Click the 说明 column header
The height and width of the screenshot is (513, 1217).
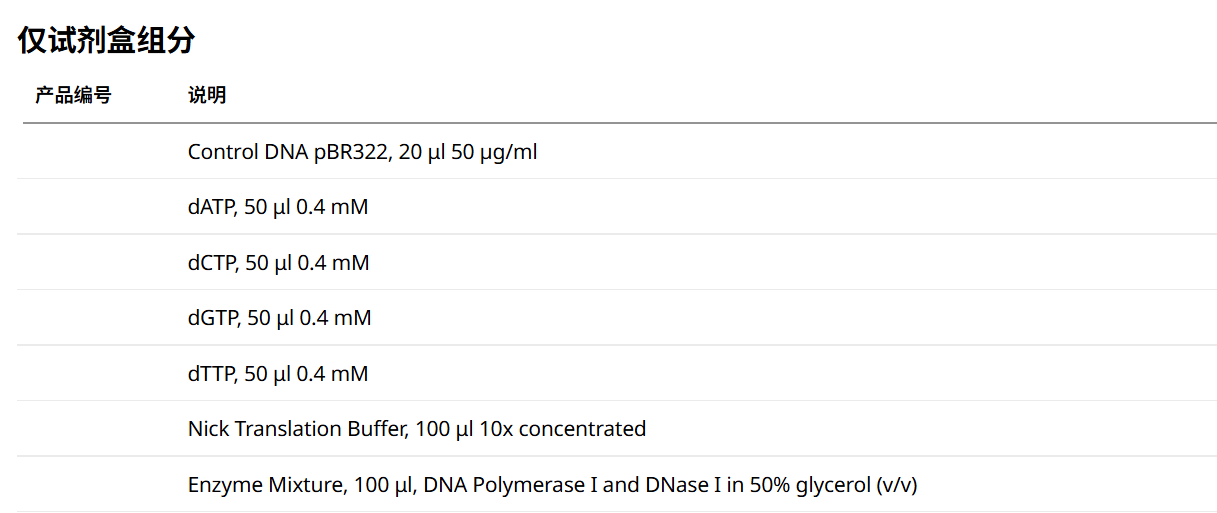click(x=207, y=96)
